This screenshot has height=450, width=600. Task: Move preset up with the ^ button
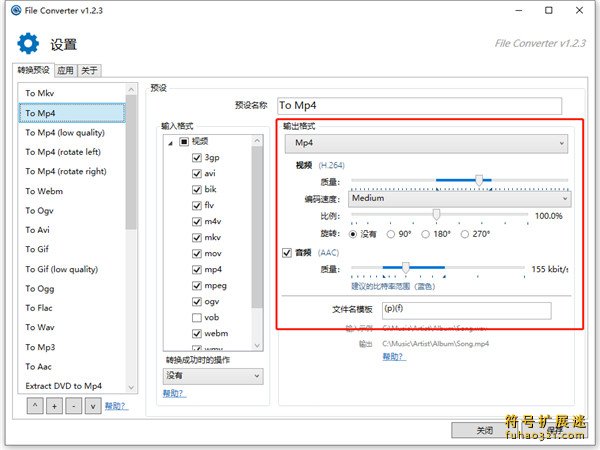point(35,406)
